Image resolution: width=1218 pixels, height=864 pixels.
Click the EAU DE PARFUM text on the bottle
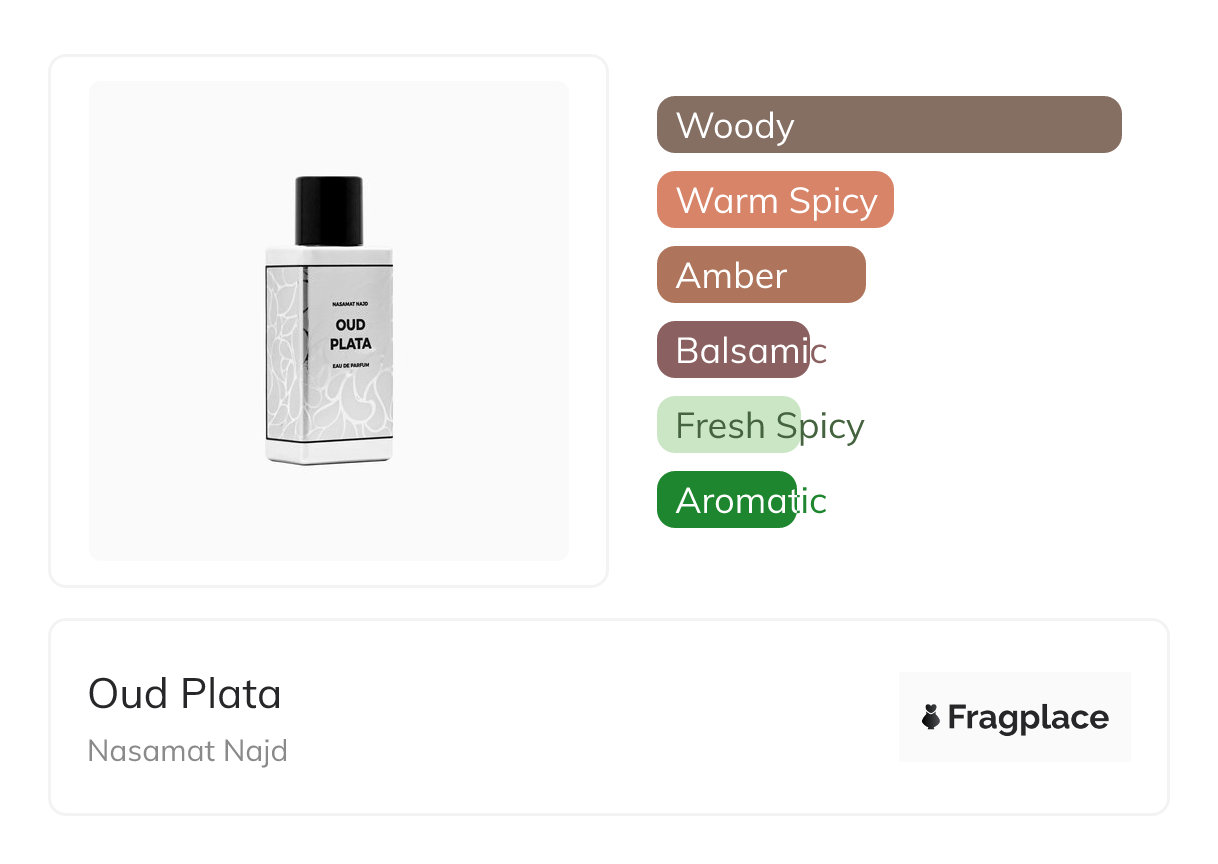tap(351, 366)
